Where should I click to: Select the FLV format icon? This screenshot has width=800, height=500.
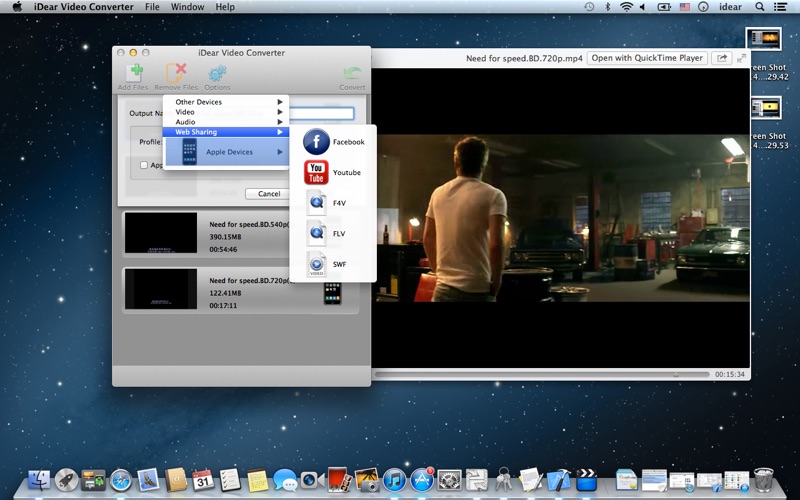[x=316, y=233]
